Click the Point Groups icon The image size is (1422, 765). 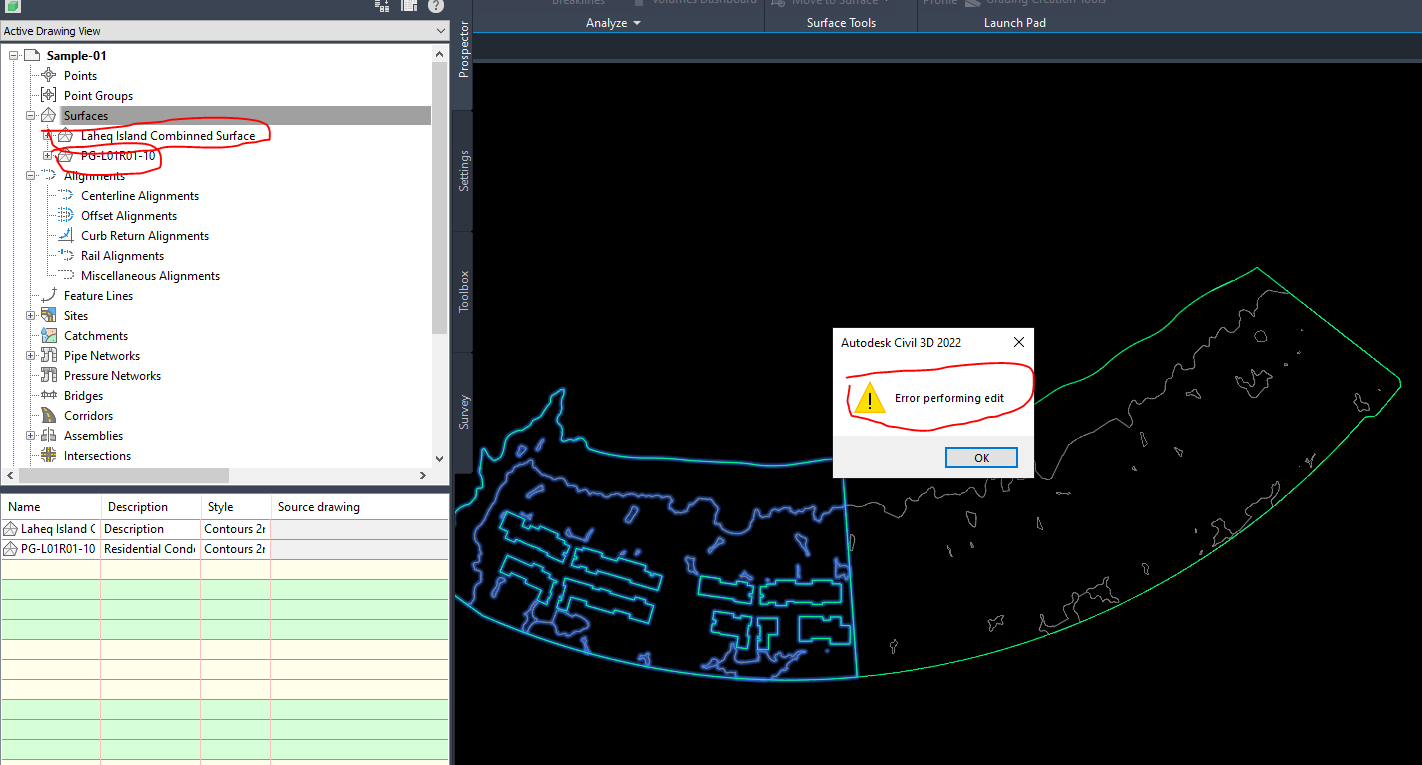coord(48,95)
